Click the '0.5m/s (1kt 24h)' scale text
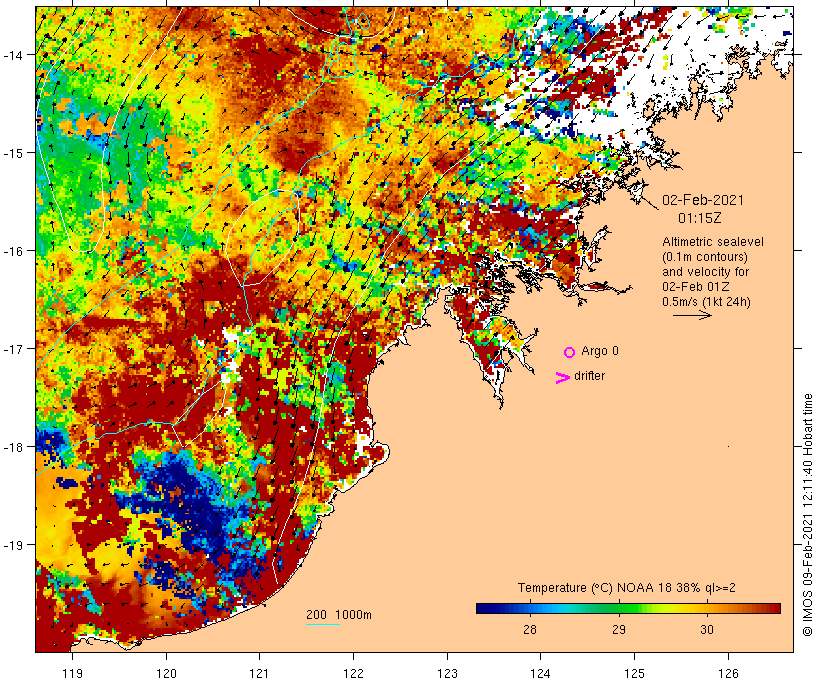820x680 pixels. click(706, 302)
